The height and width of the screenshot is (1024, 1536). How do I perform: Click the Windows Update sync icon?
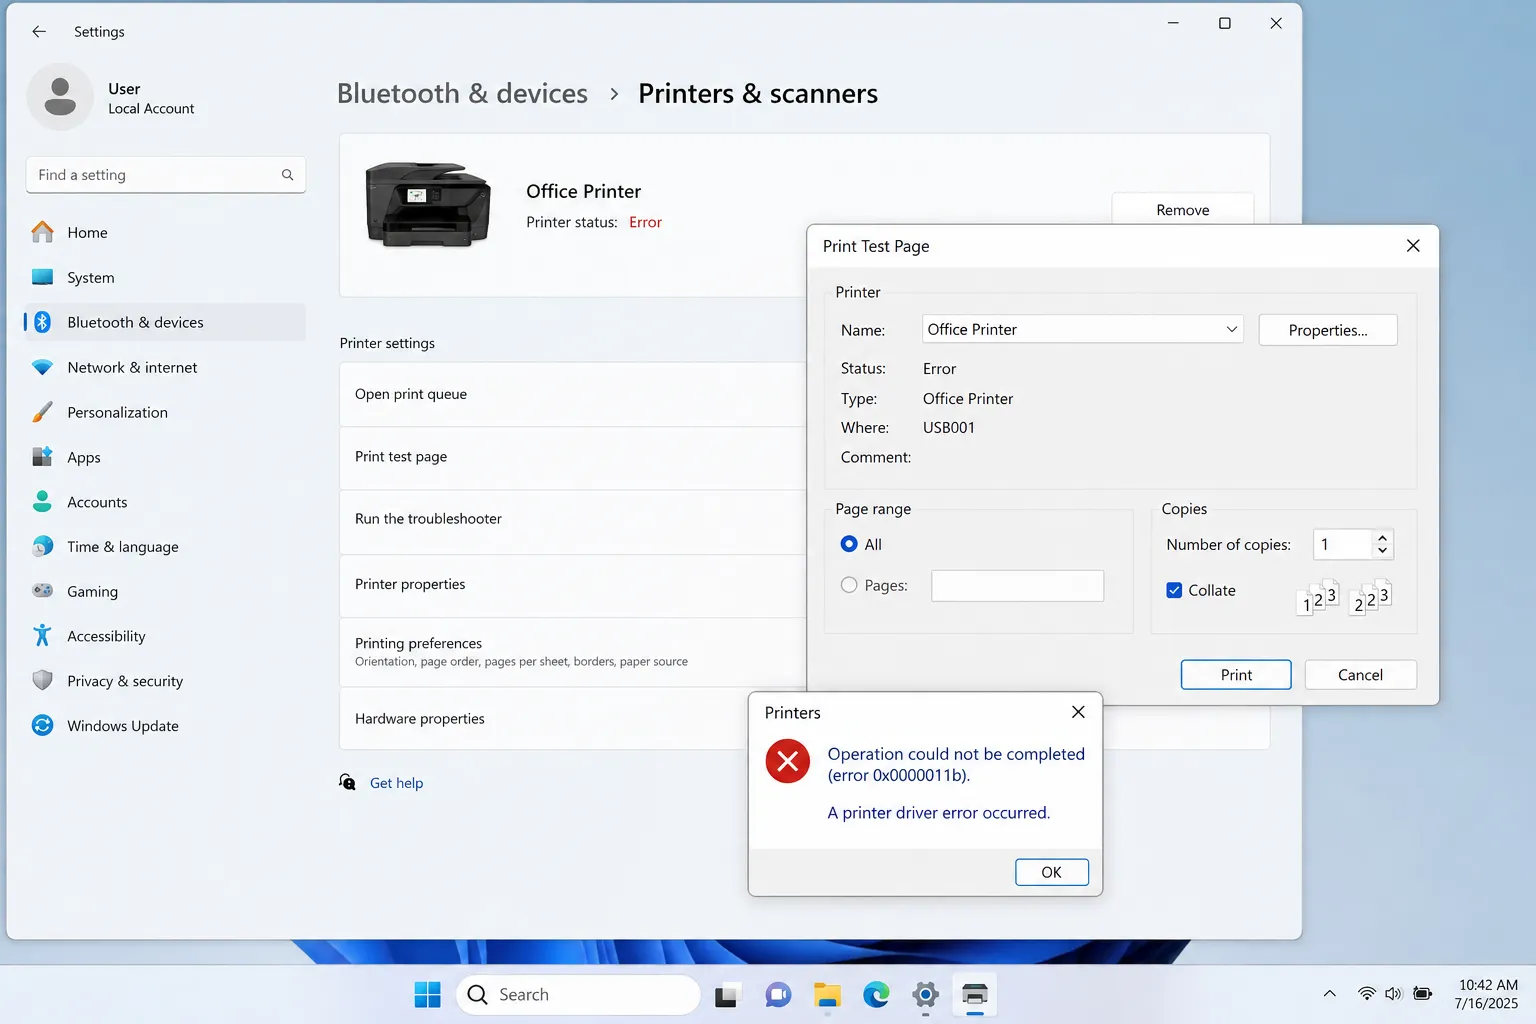(42, 726)
